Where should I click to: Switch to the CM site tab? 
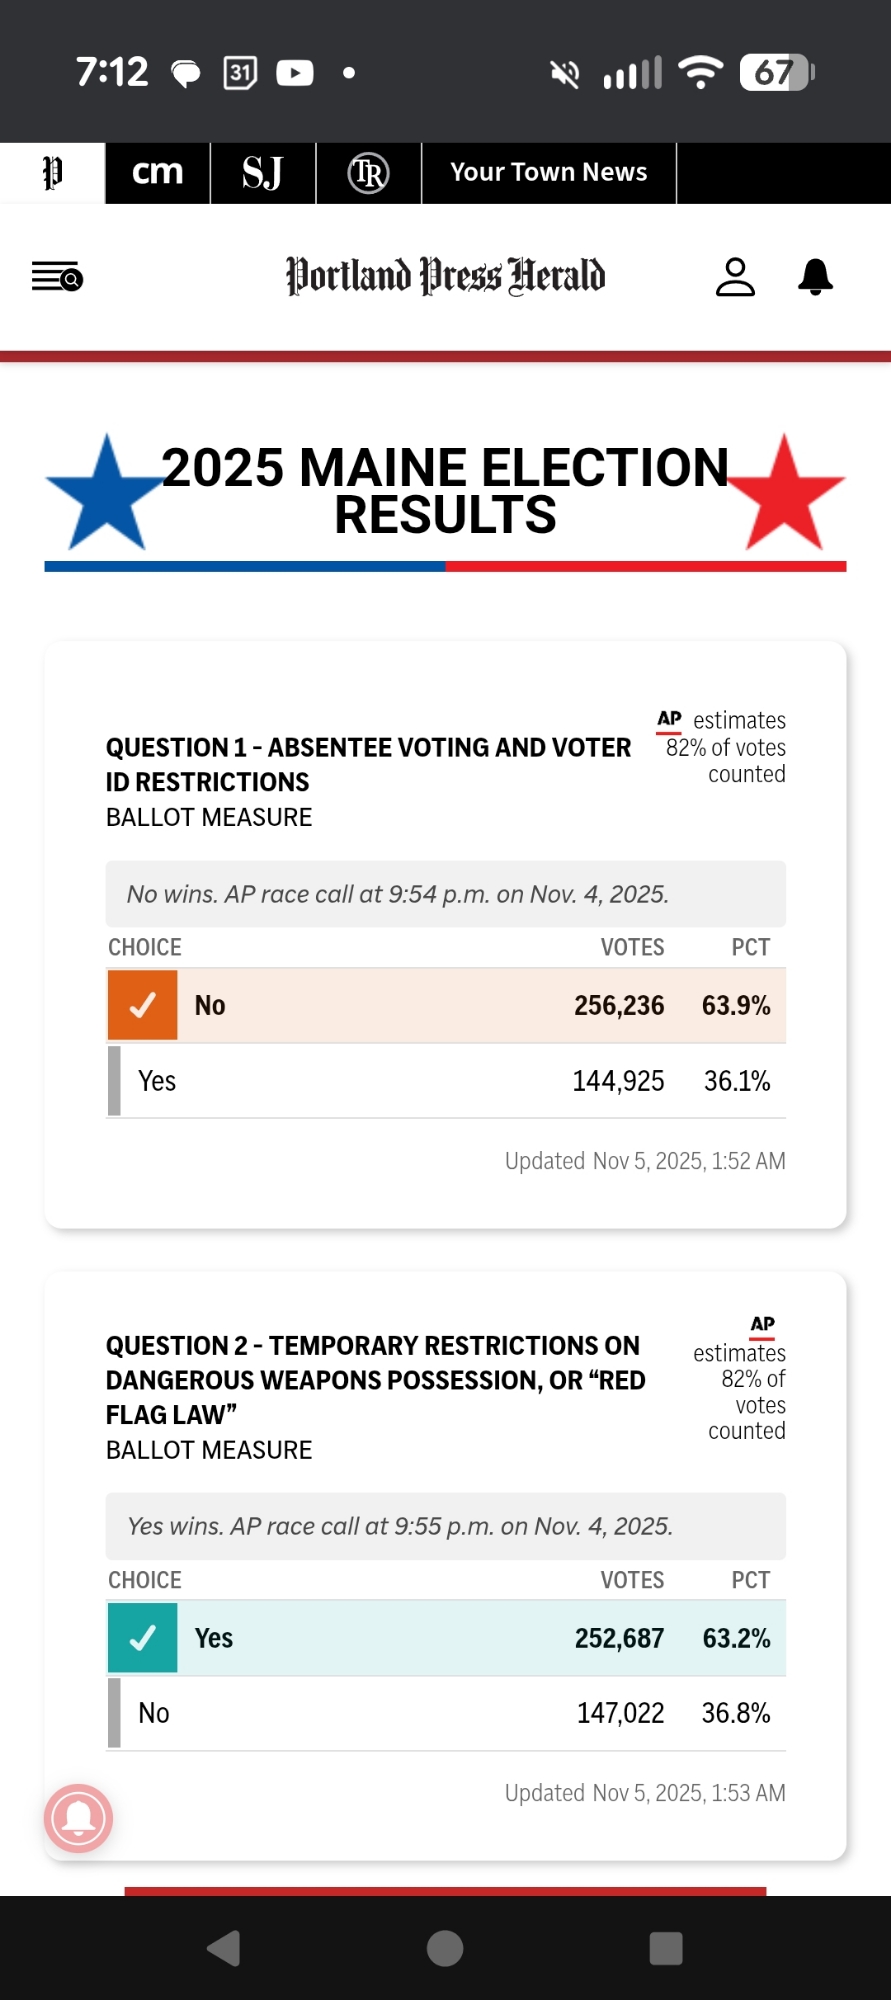157,173
